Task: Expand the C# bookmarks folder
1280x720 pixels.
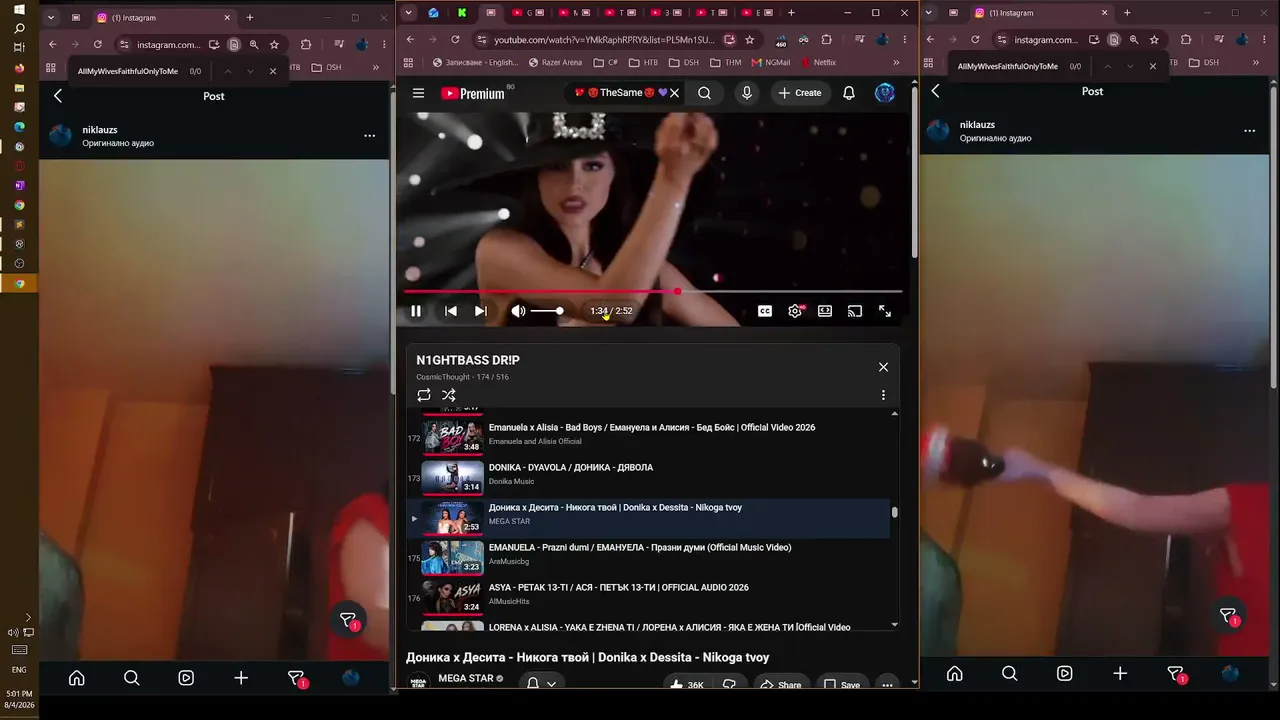Action: click(605, 62)
